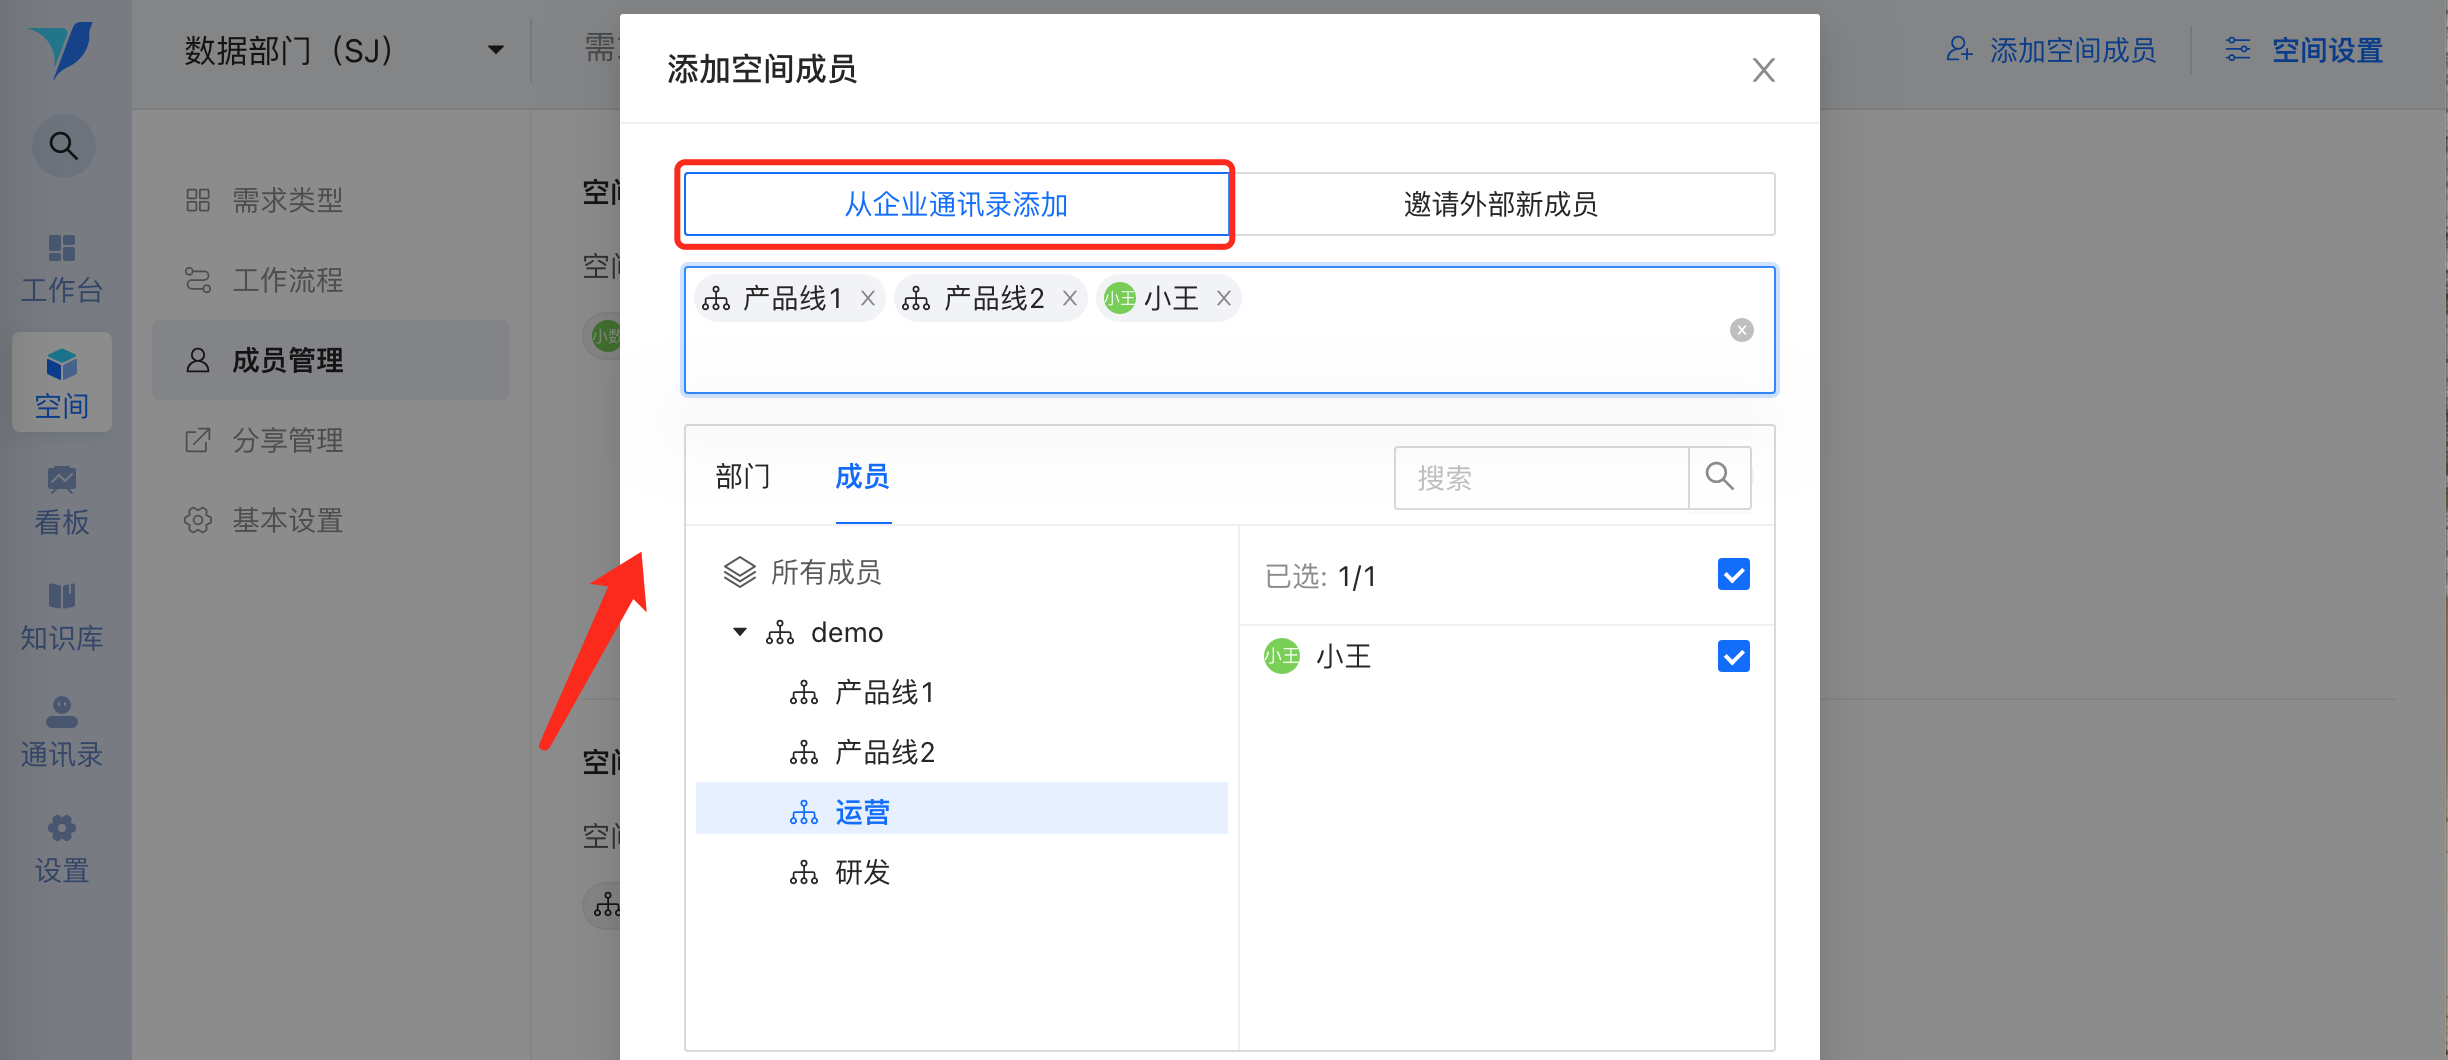Click the member search magnifier button

[x=1720, y=477]
